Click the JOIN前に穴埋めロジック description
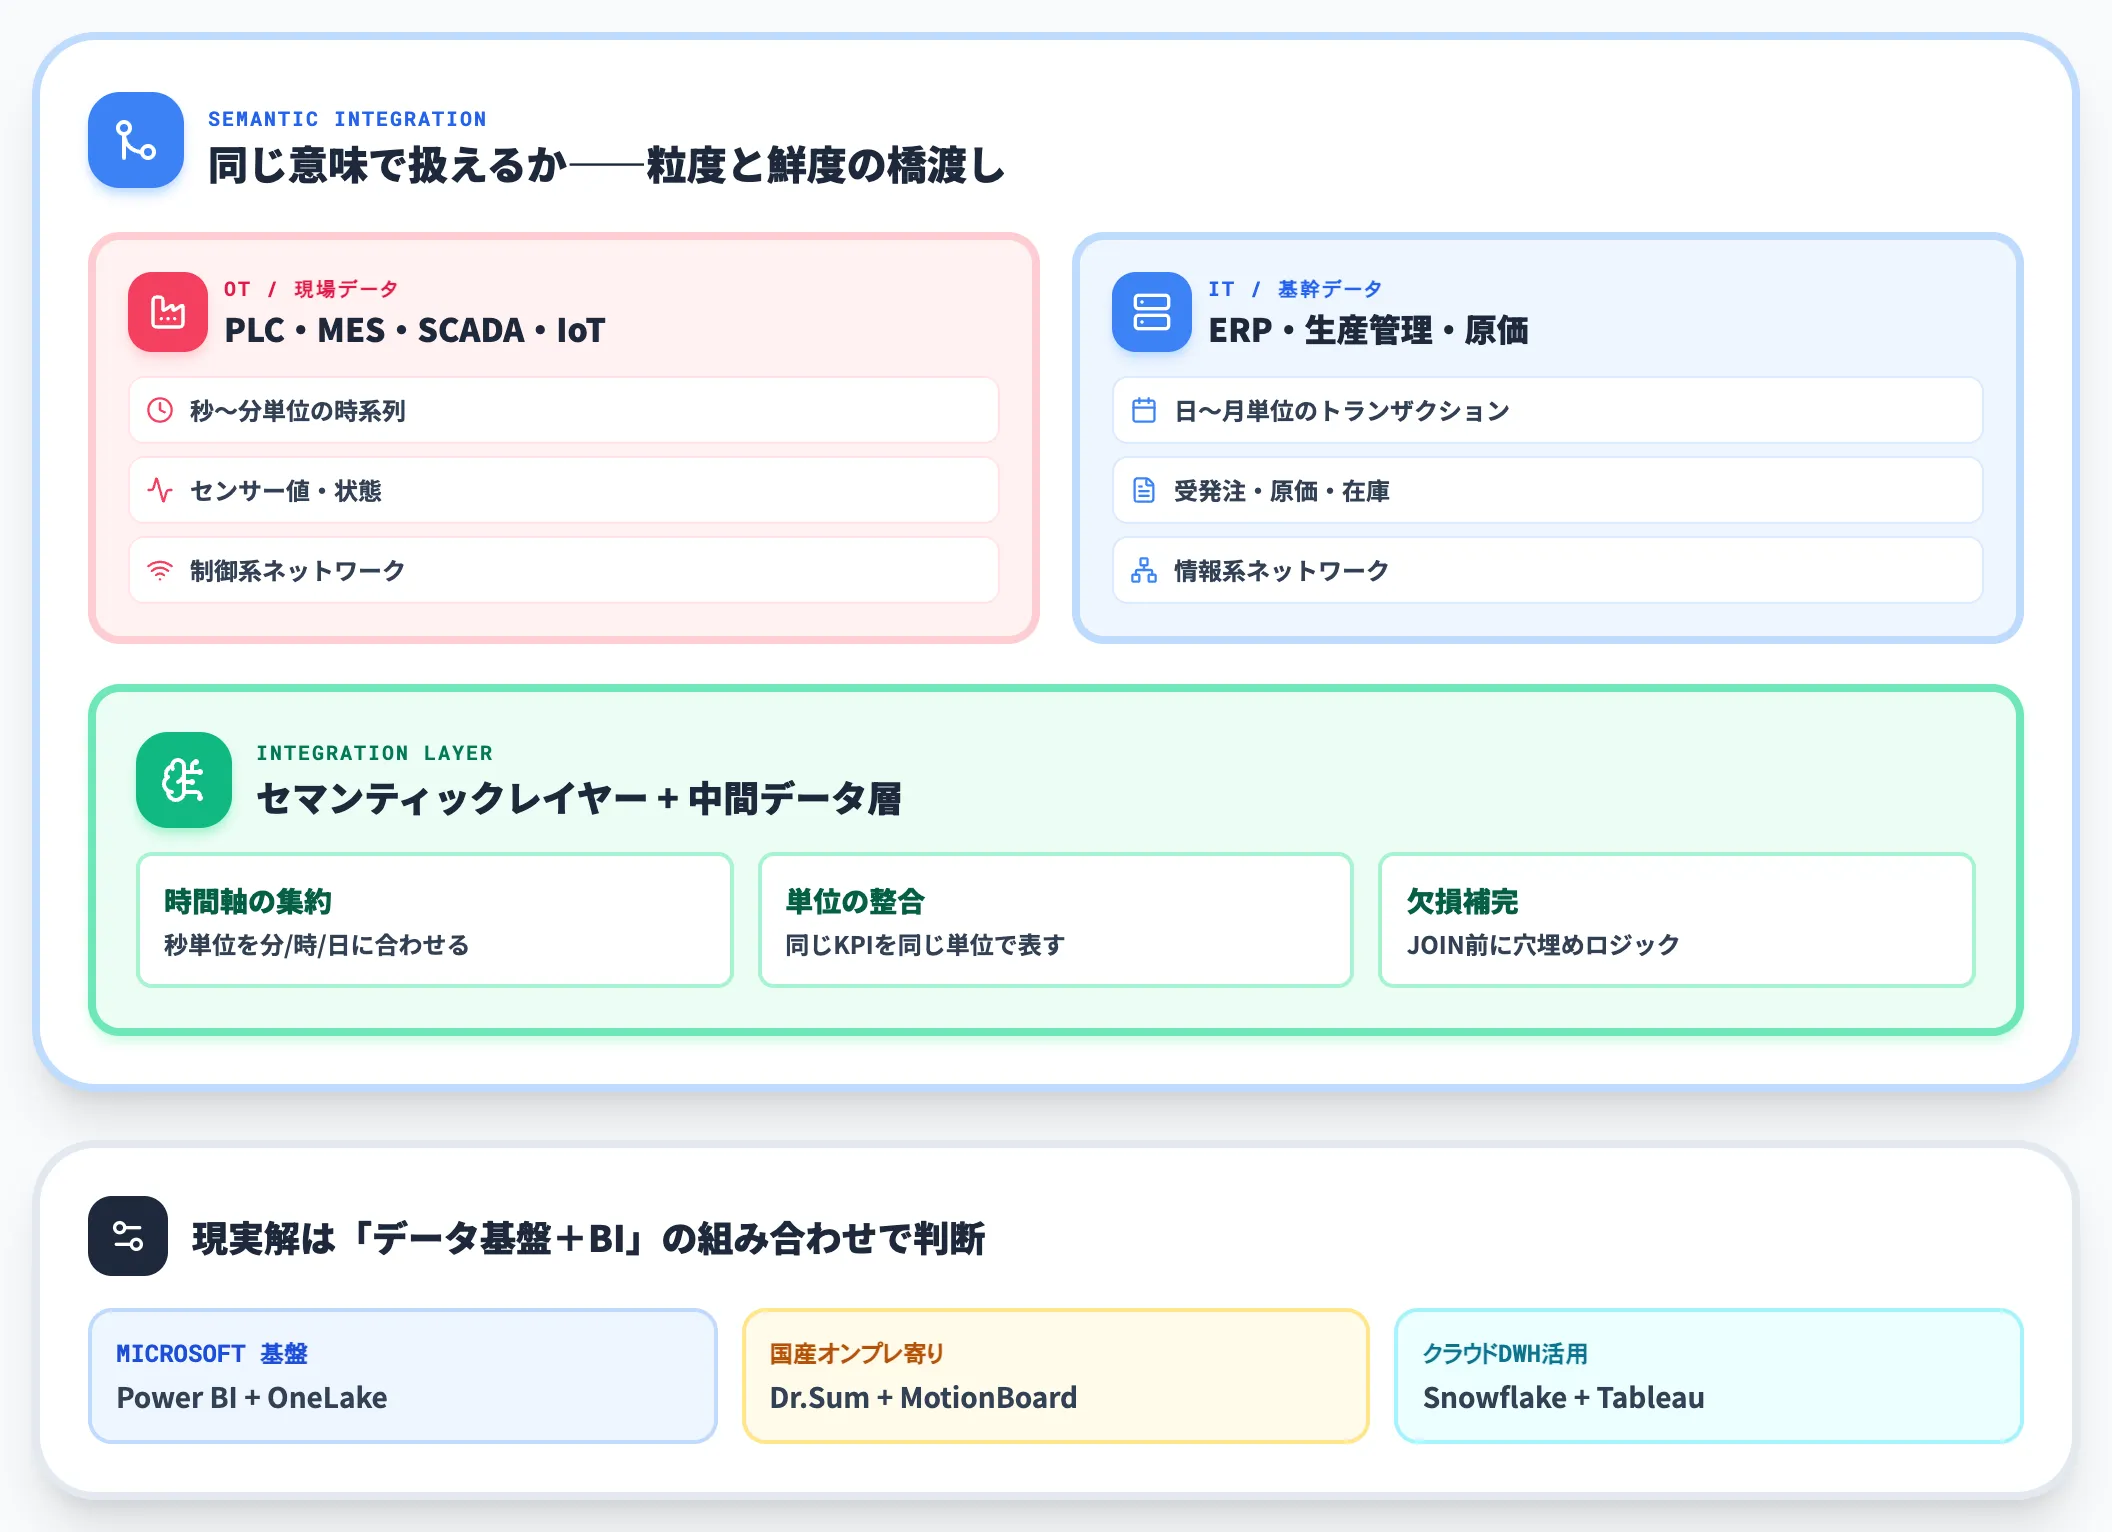This screenshot has height=1532, width=2112. 1543,945
